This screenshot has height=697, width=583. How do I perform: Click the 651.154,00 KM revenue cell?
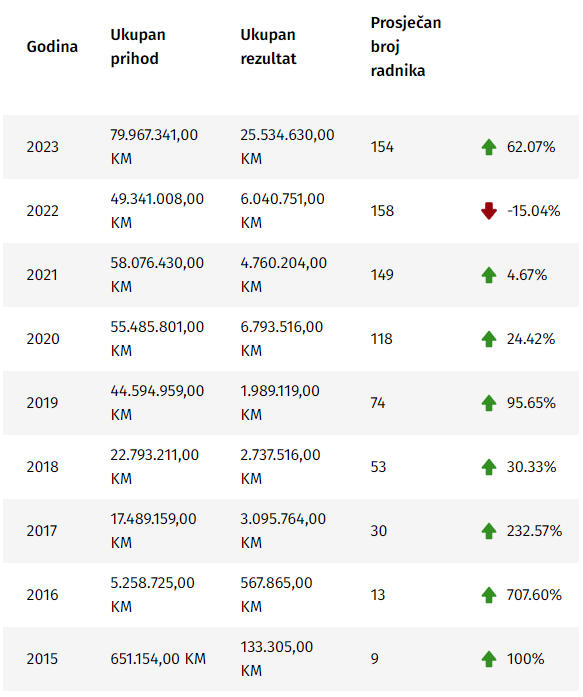pos(158,659)
